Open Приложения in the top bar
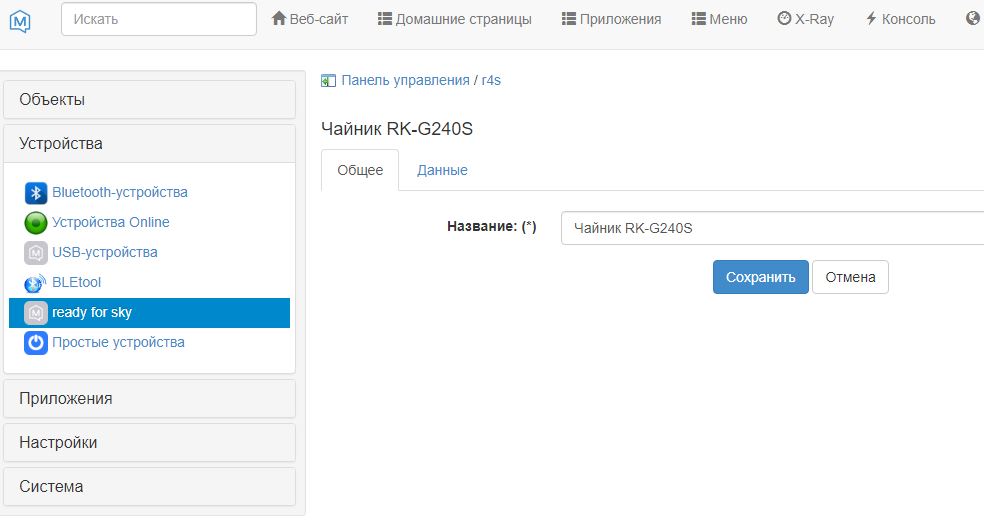The height and width of the screenshot is (523, 984). [x=611, y=19]
